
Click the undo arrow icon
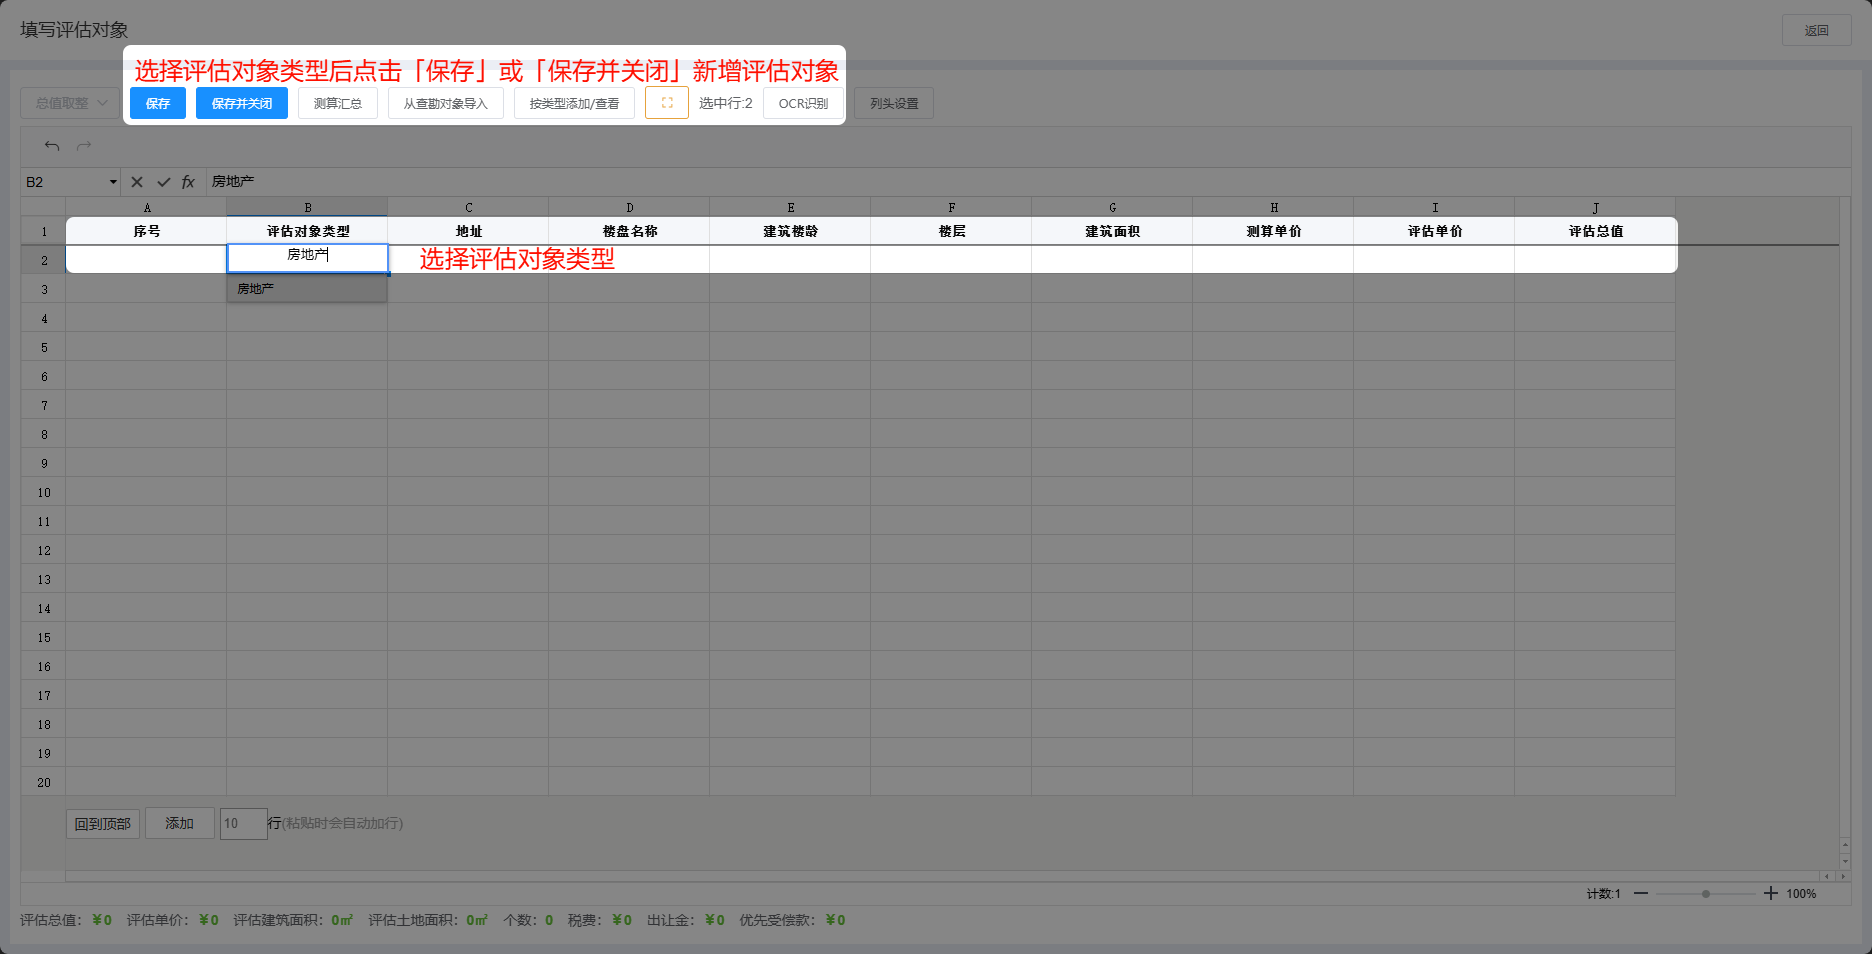pos(52,146)
